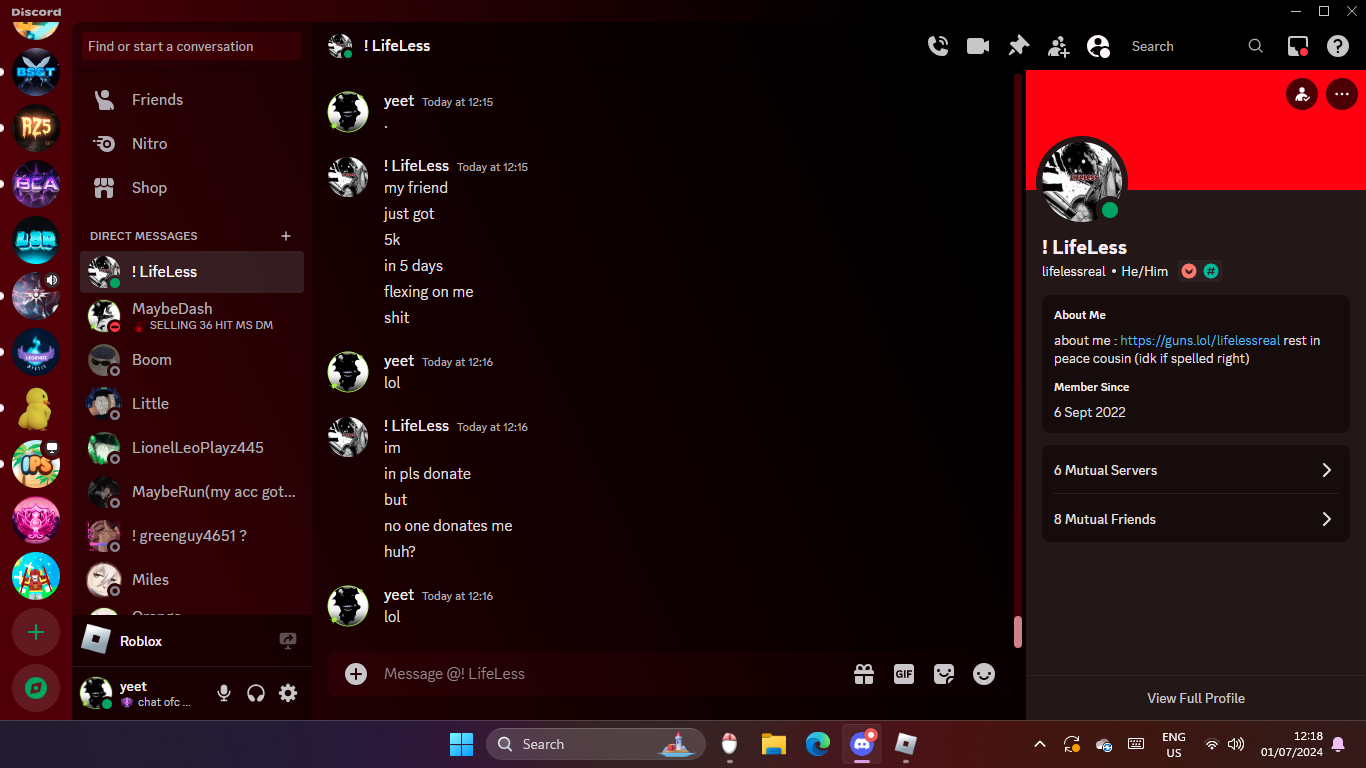Click Find or start a conversation
Screen dimensions: 1366x768
pyautogui.click(x=192, y=46)
